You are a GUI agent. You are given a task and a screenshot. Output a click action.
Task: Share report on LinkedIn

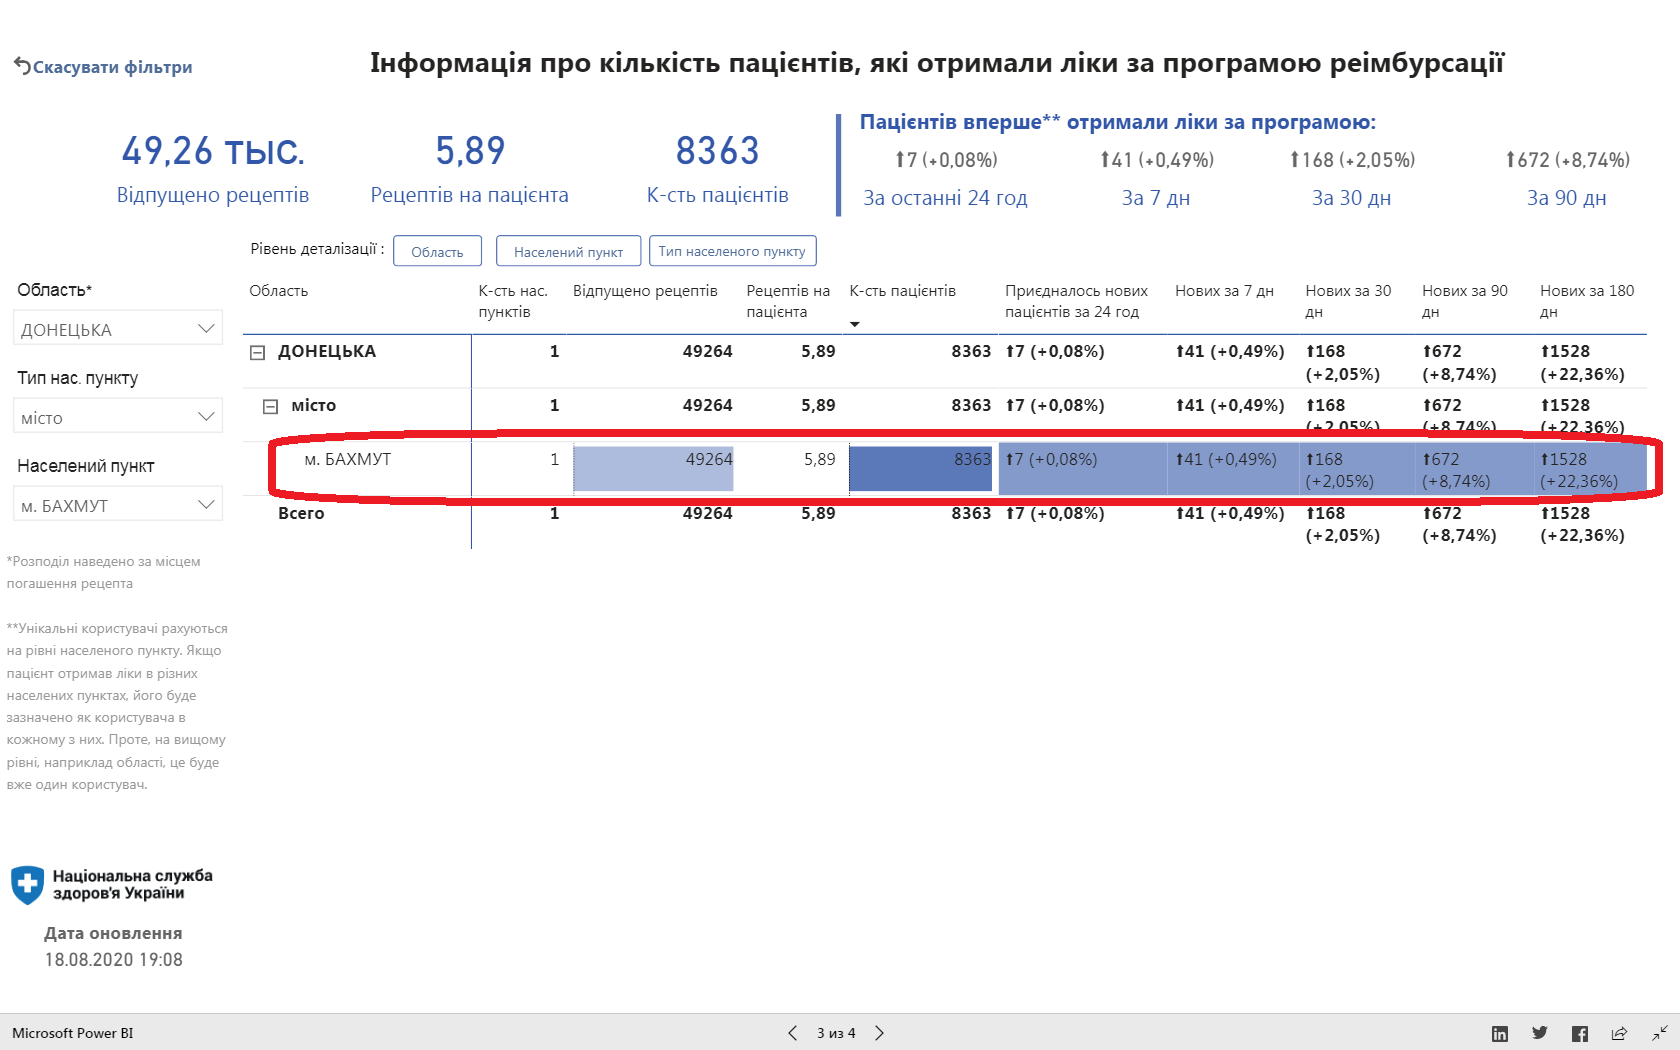pos(1500,1033)
